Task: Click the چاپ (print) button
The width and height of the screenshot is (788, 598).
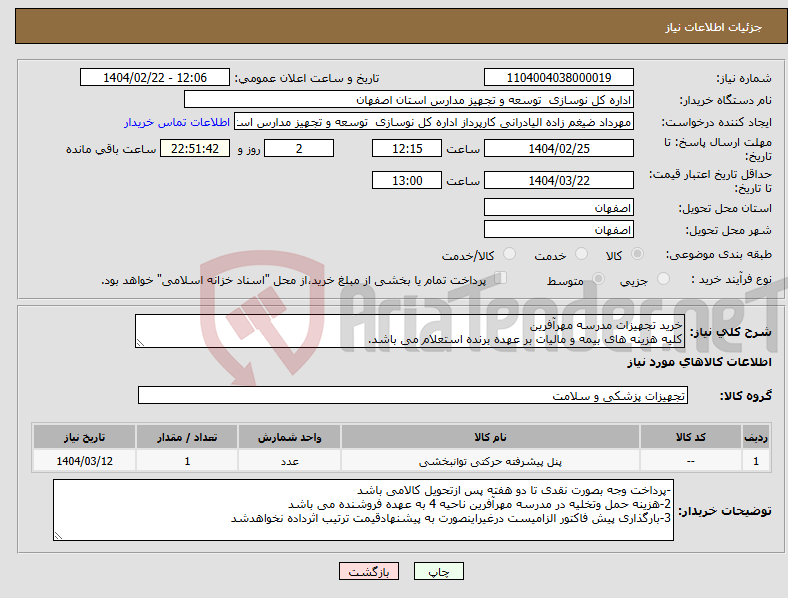Action: click(438, 571)
